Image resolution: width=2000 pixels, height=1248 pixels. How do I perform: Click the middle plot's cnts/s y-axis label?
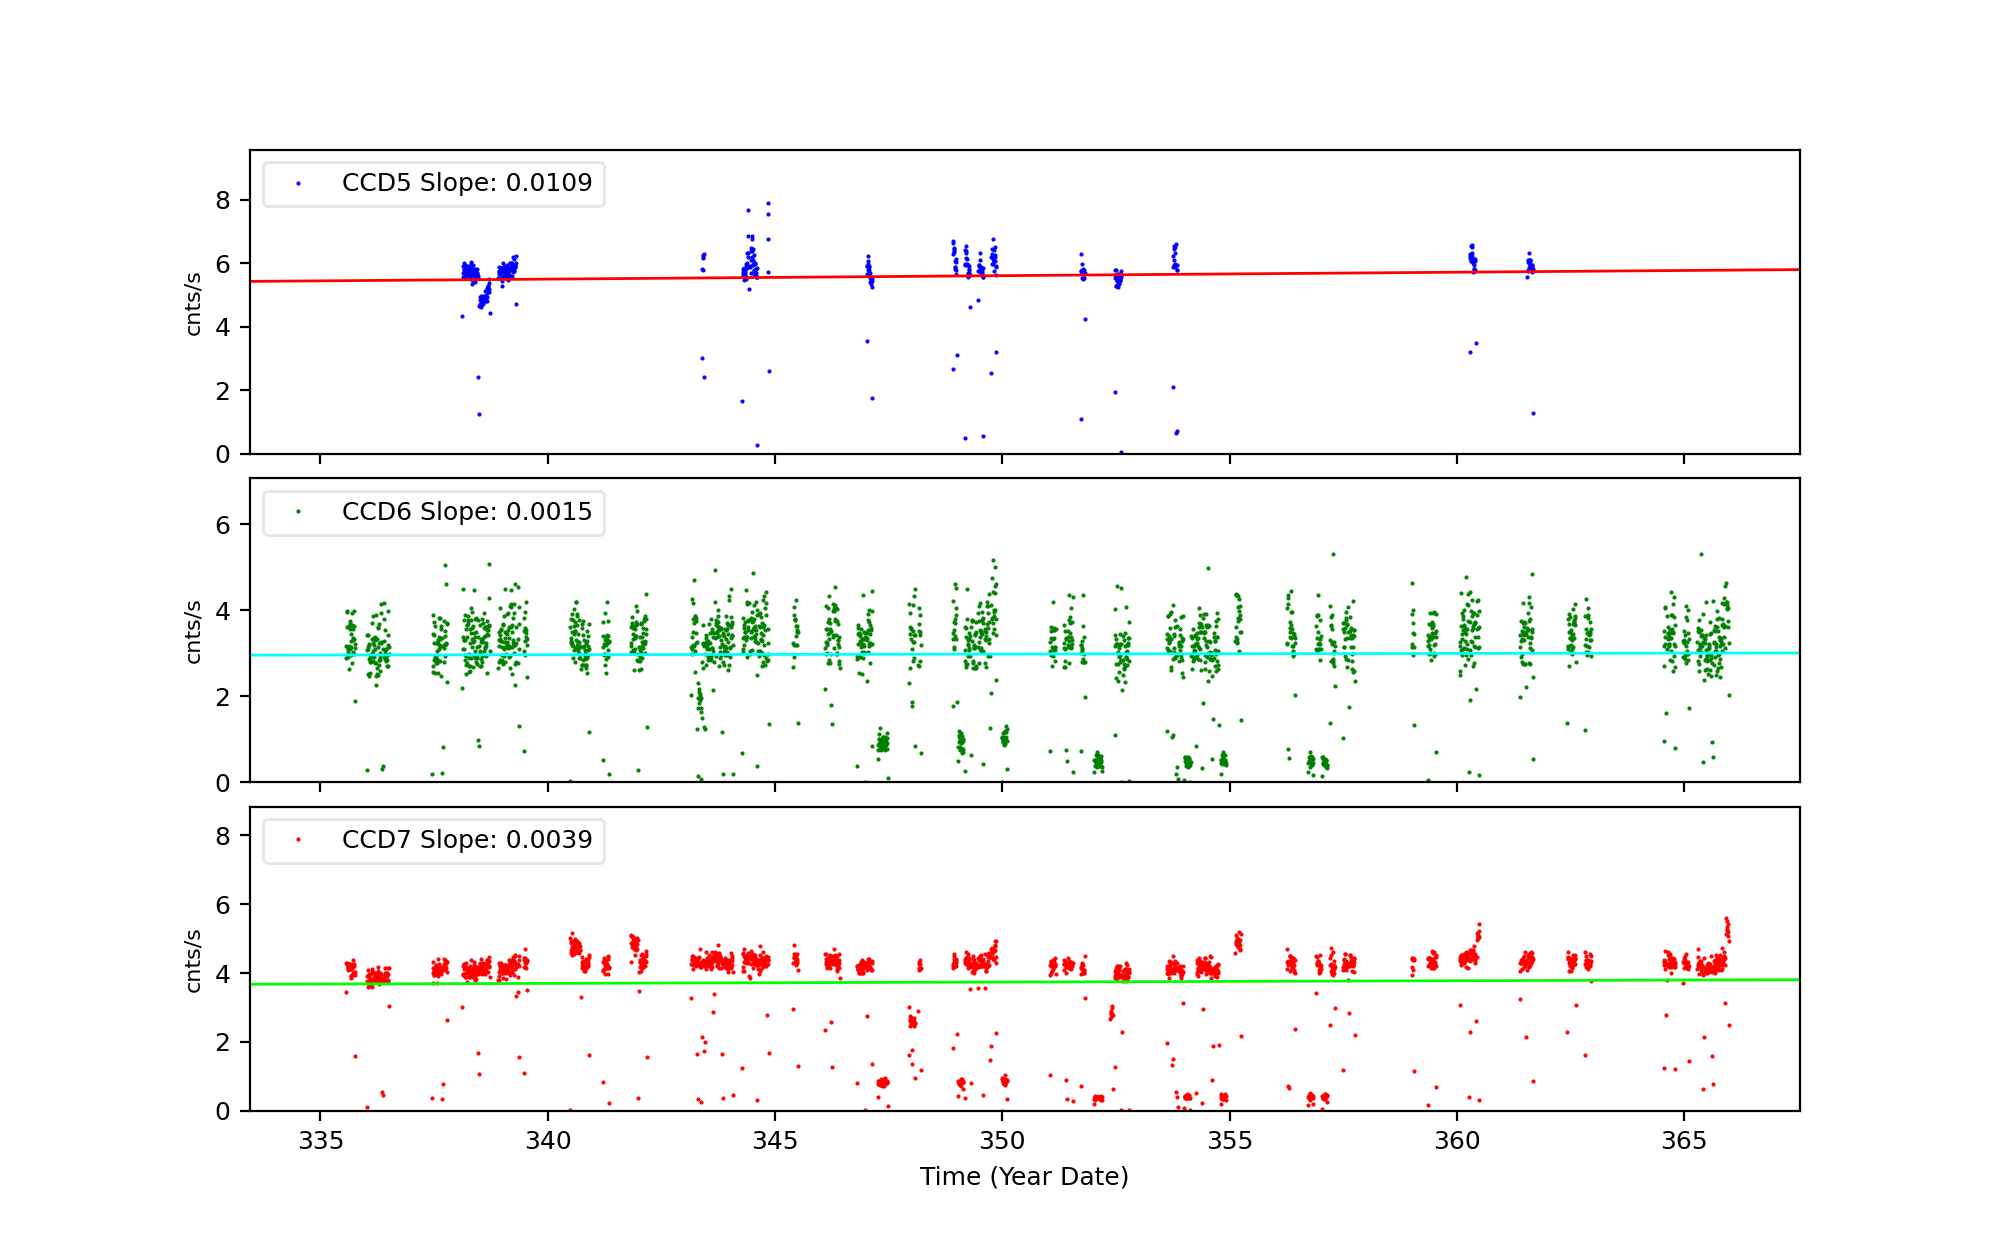coord(194,631)
